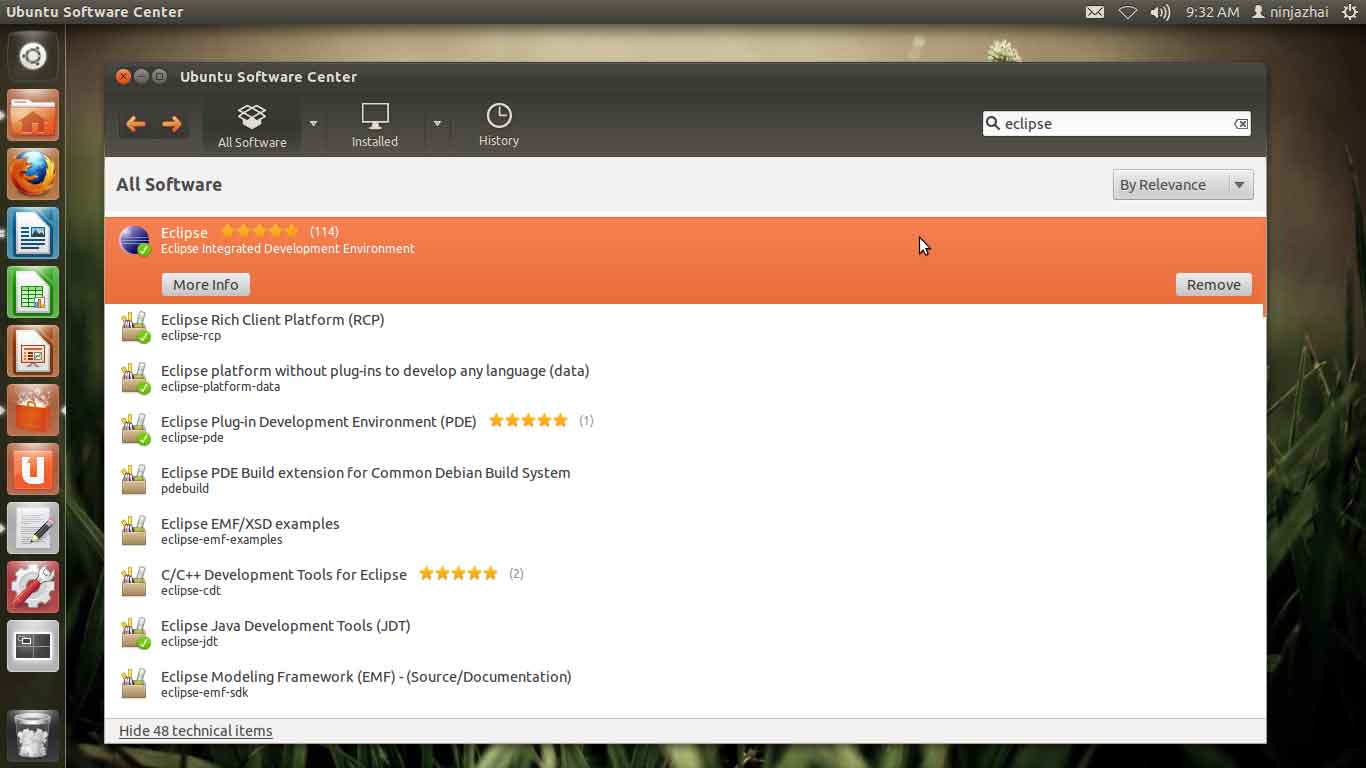
Task: Click the Eclipse IDE globe icon
Action: point(135,241)
